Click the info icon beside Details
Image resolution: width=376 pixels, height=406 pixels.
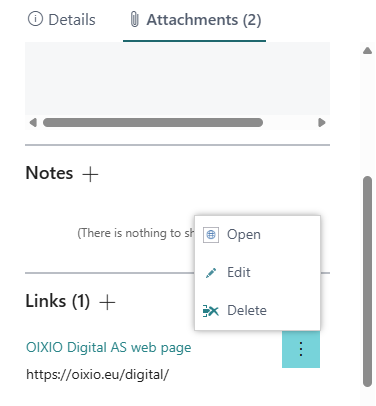click(x=35, y=19)
